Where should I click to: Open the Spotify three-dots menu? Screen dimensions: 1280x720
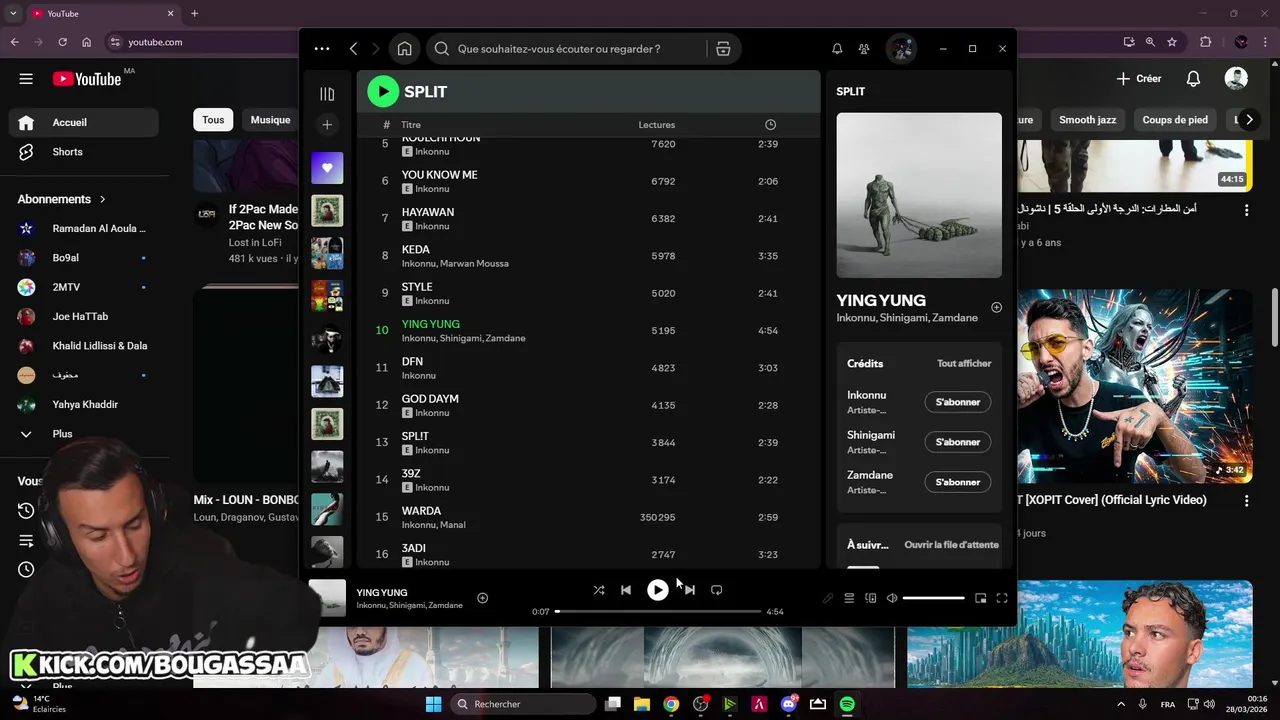[321, 49]
